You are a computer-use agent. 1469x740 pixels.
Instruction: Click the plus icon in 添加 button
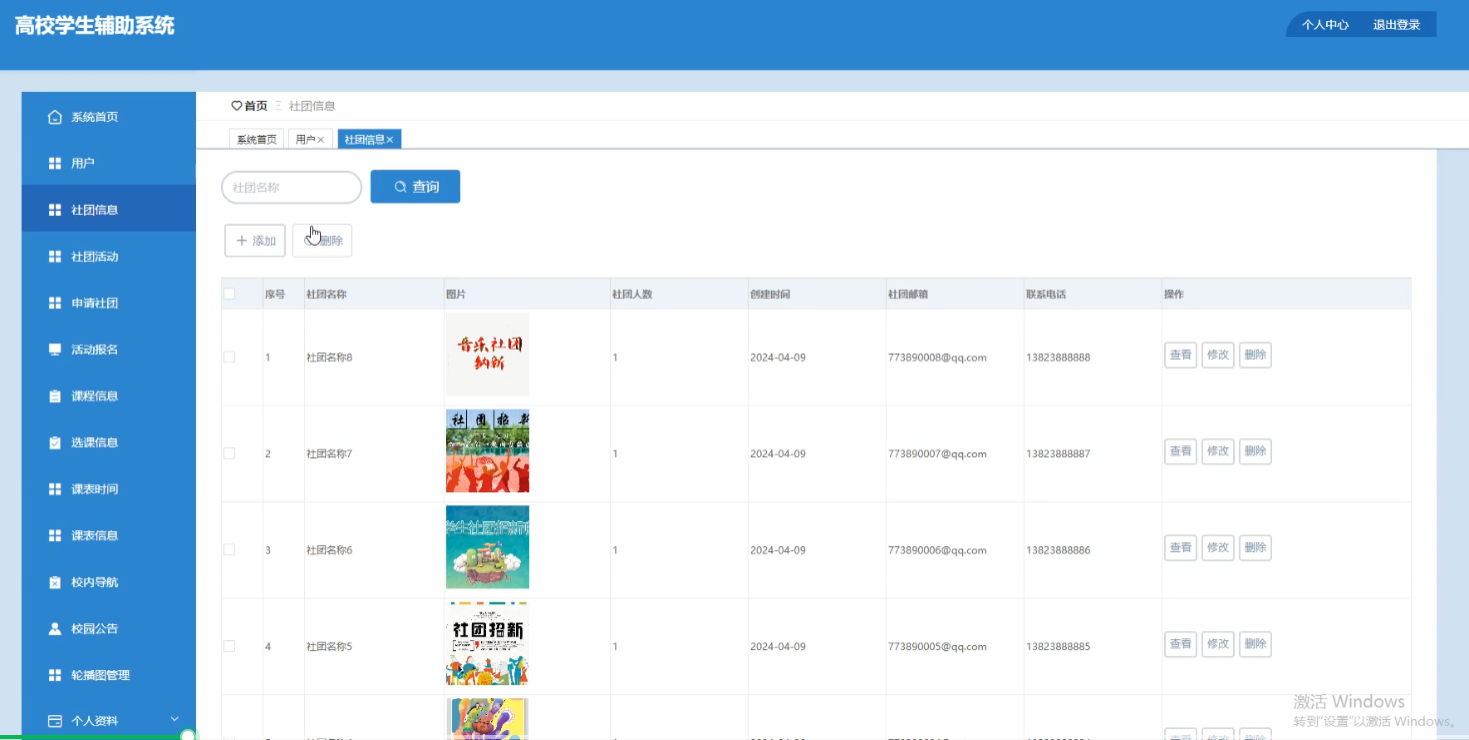click(x=241, y=241)
